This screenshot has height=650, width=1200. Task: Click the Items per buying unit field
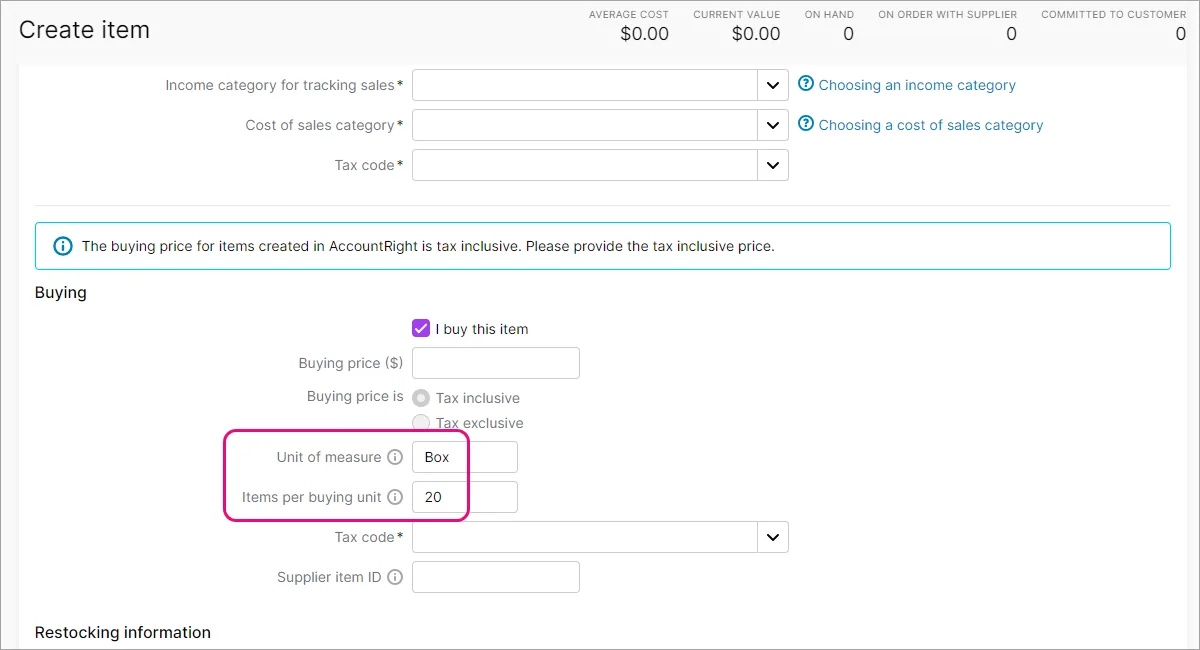[465, 497]
